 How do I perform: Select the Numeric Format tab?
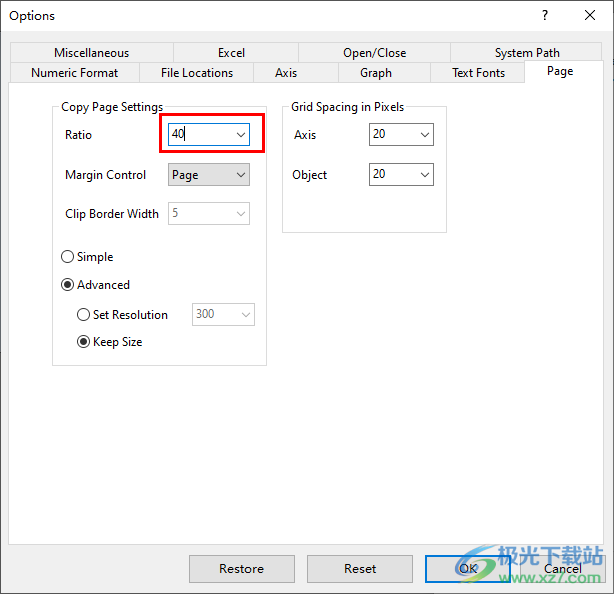point(74,73)
